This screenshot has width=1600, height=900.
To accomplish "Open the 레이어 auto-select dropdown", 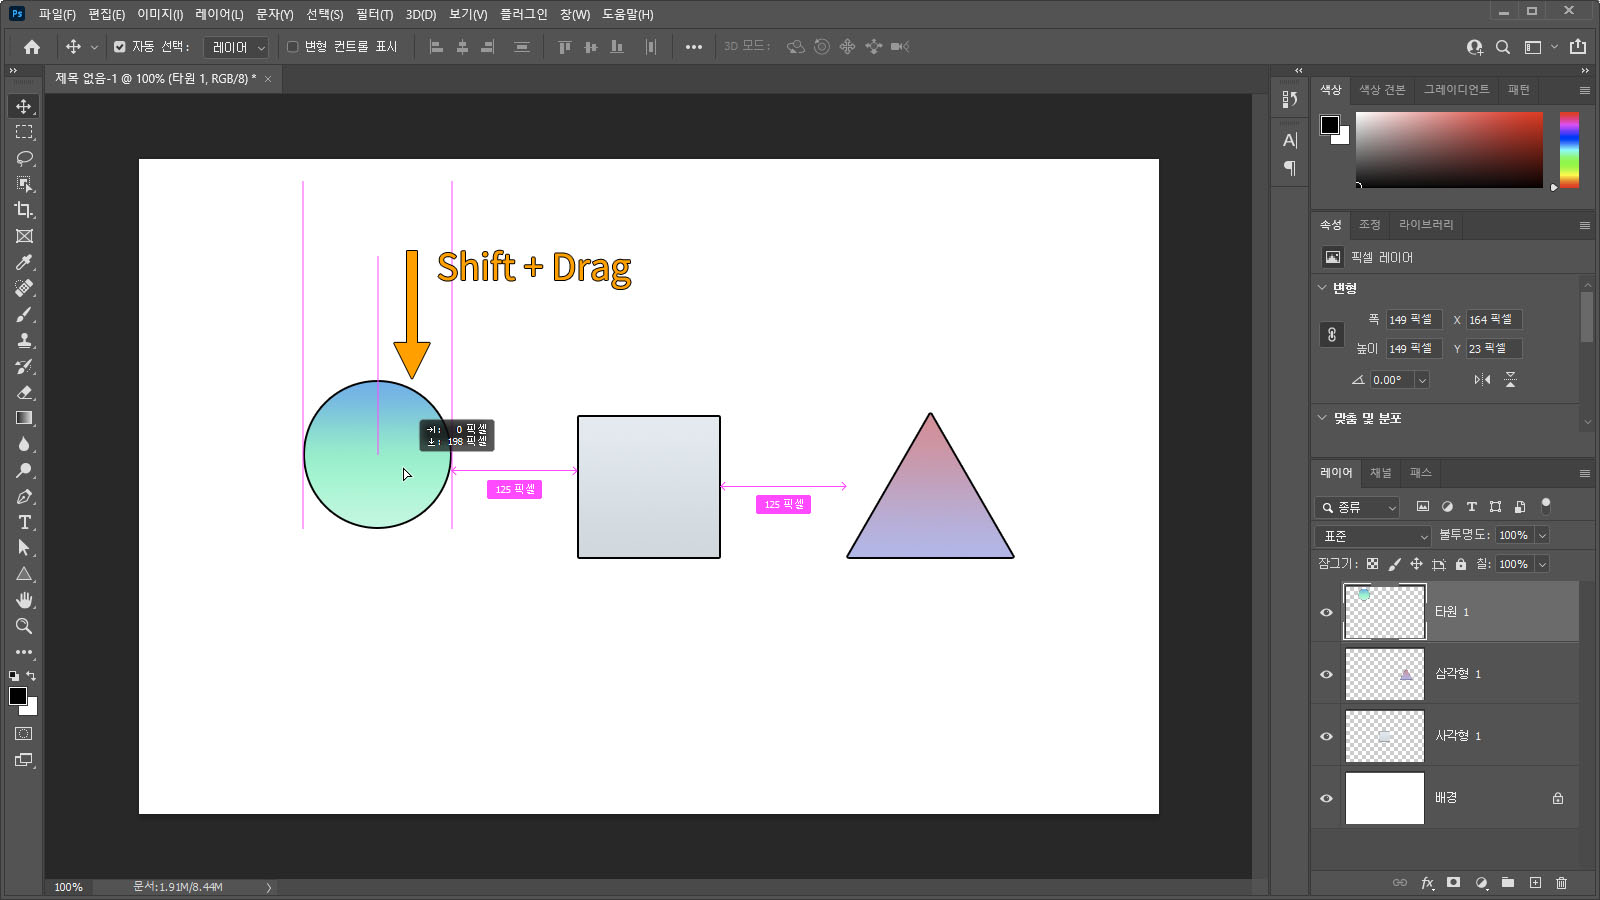I will [237, 47].
